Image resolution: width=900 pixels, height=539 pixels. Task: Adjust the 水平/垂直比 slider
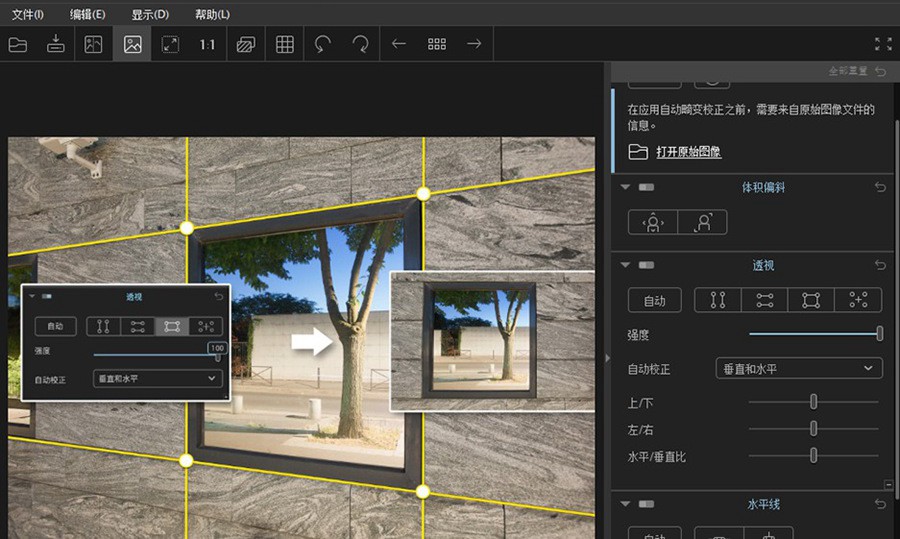(x=813, y=456)
